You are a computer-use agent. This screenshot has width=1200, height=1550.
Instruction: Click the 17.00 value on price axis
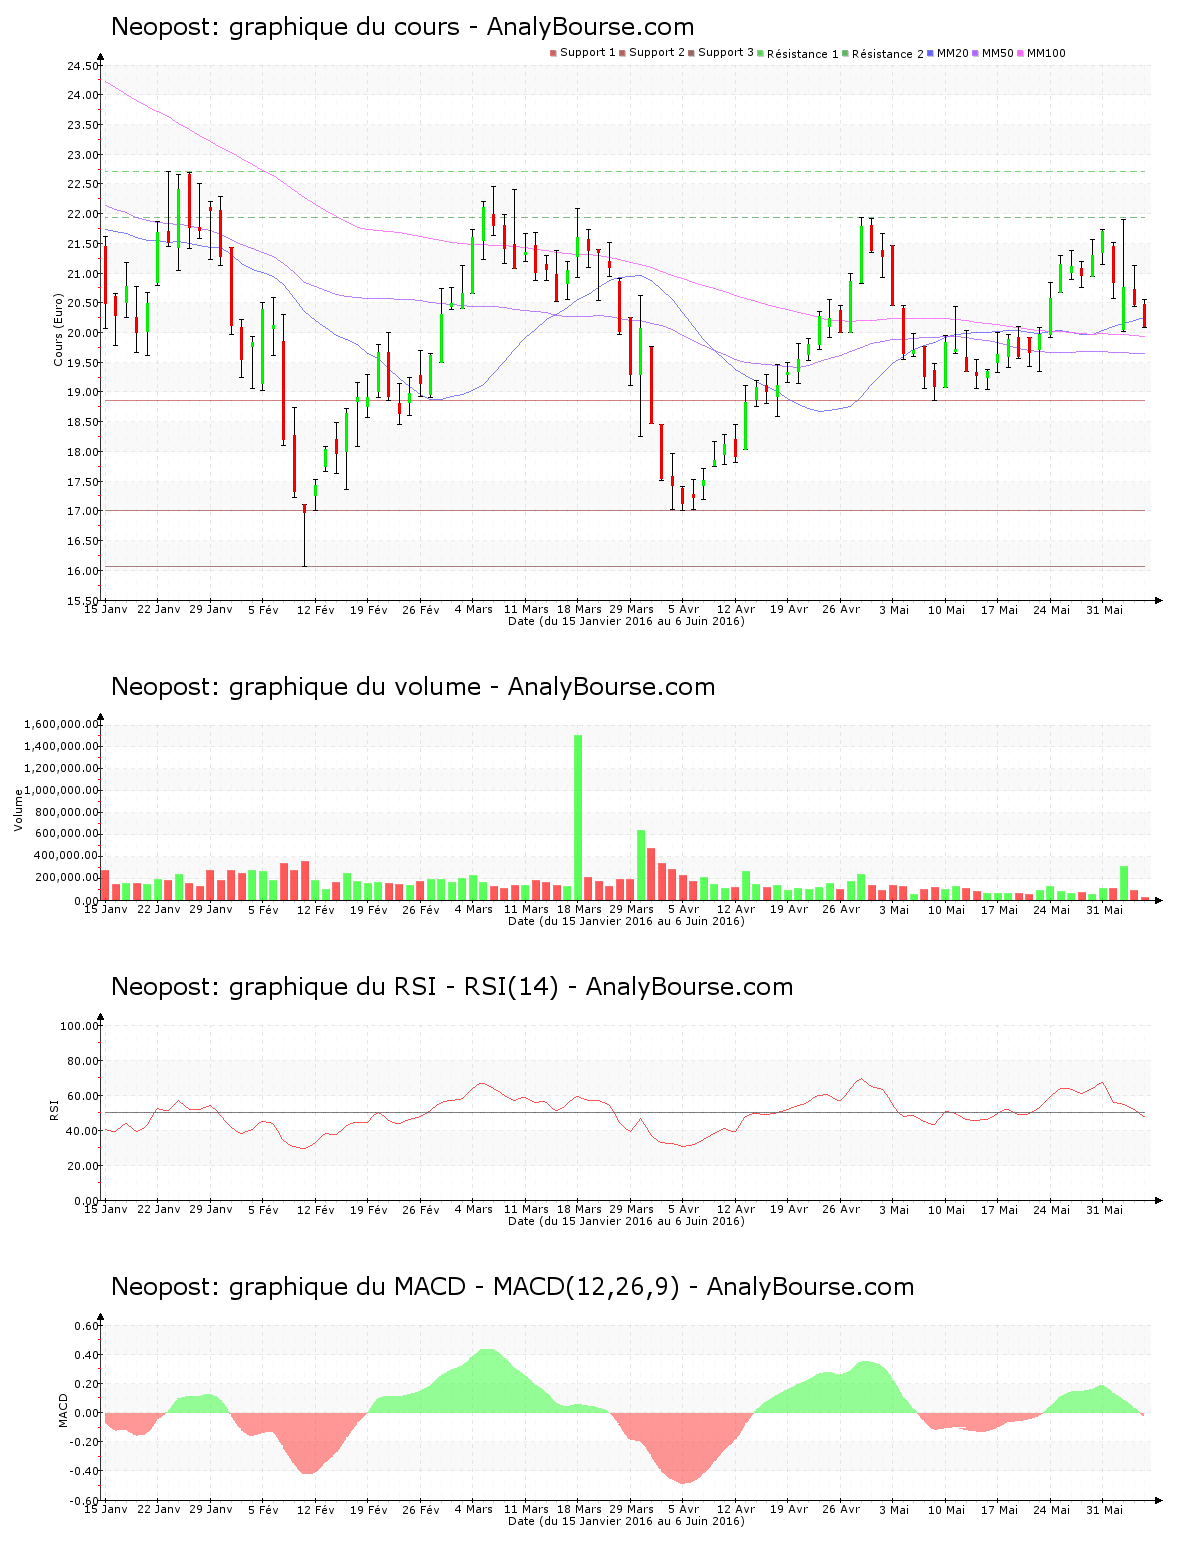83,512
